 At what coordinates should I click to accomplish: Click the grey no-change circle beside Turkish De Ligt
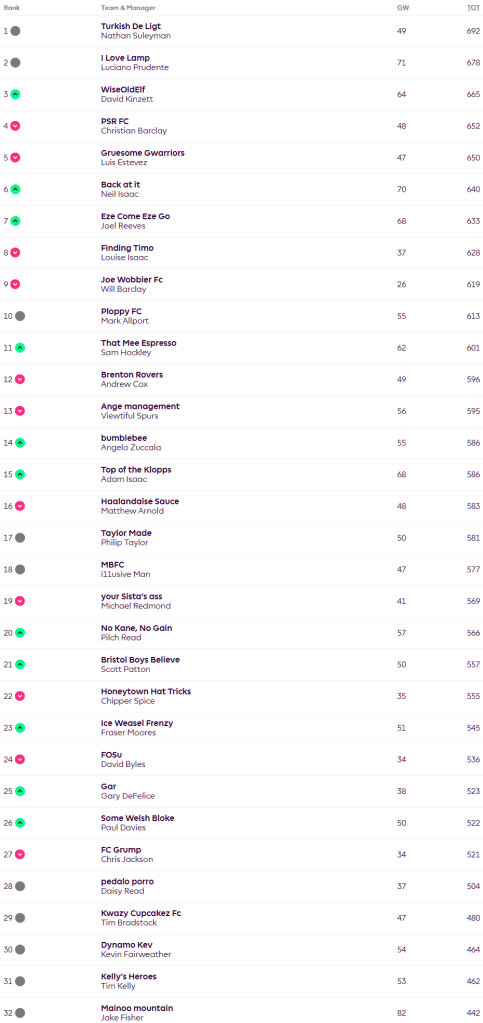(x=15, y=31)
